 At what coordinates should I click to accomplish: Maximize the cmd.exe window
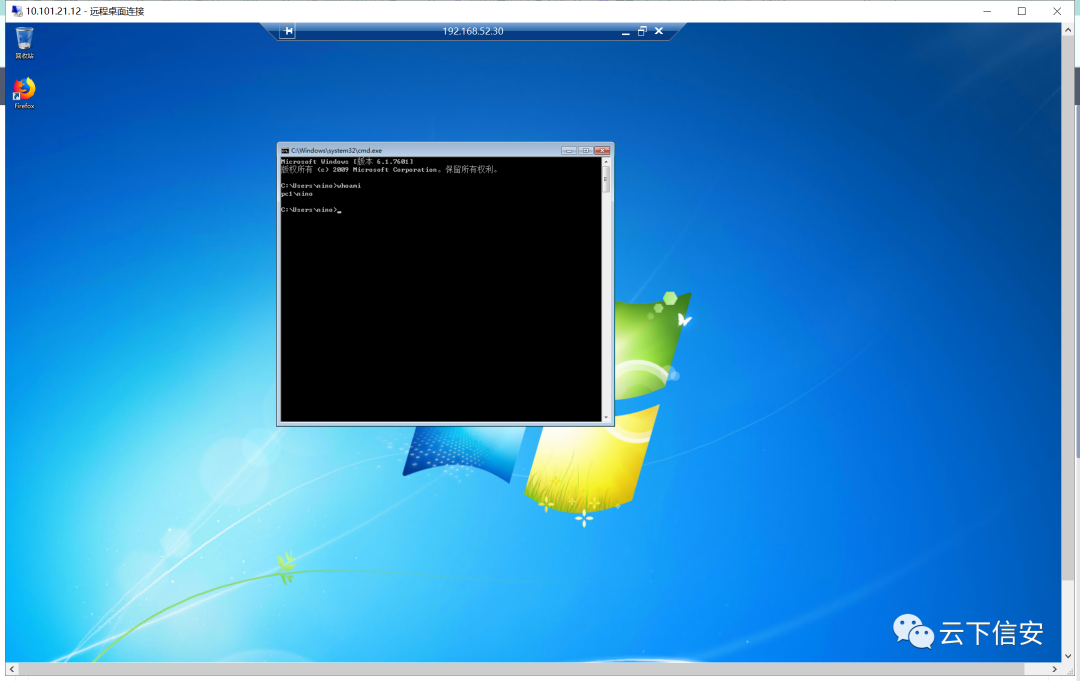585,150
